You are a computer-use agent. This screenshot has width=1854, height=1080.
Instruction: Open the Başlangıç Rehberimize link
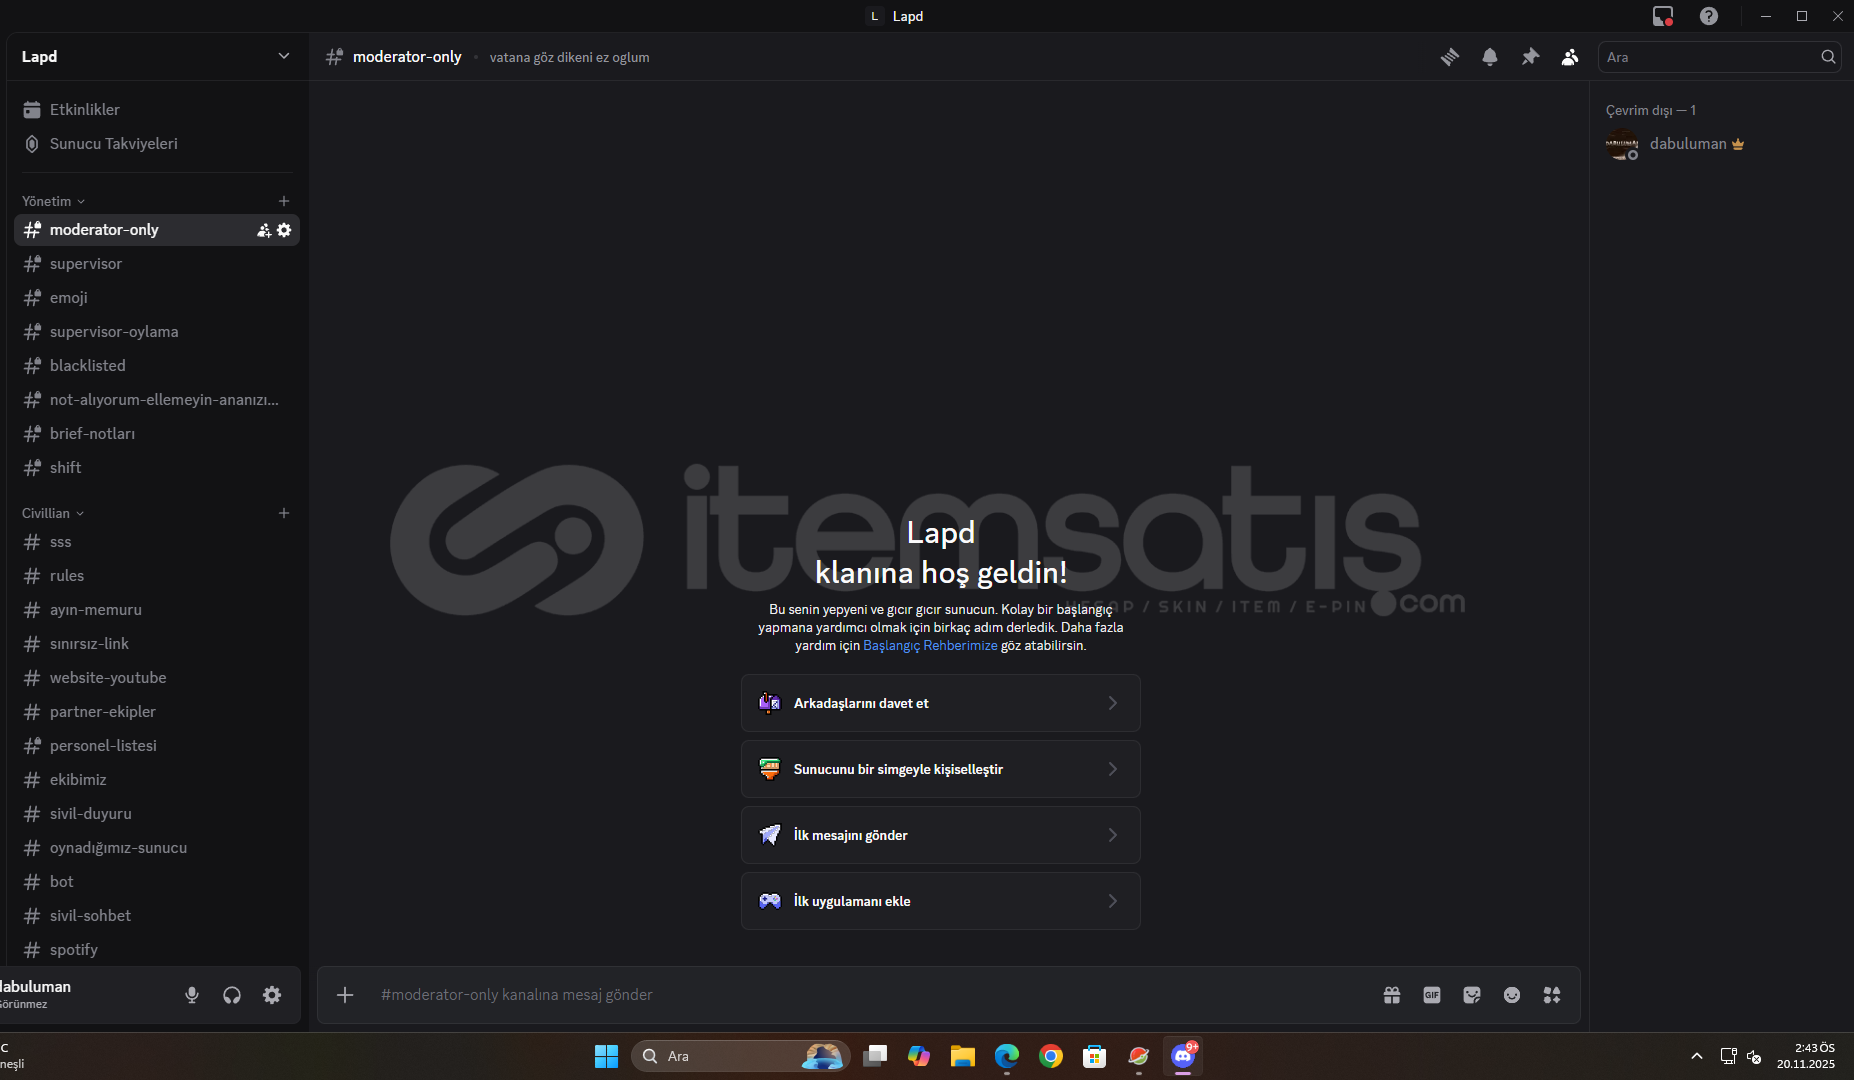pyautogui.click(x=930, y=646)
